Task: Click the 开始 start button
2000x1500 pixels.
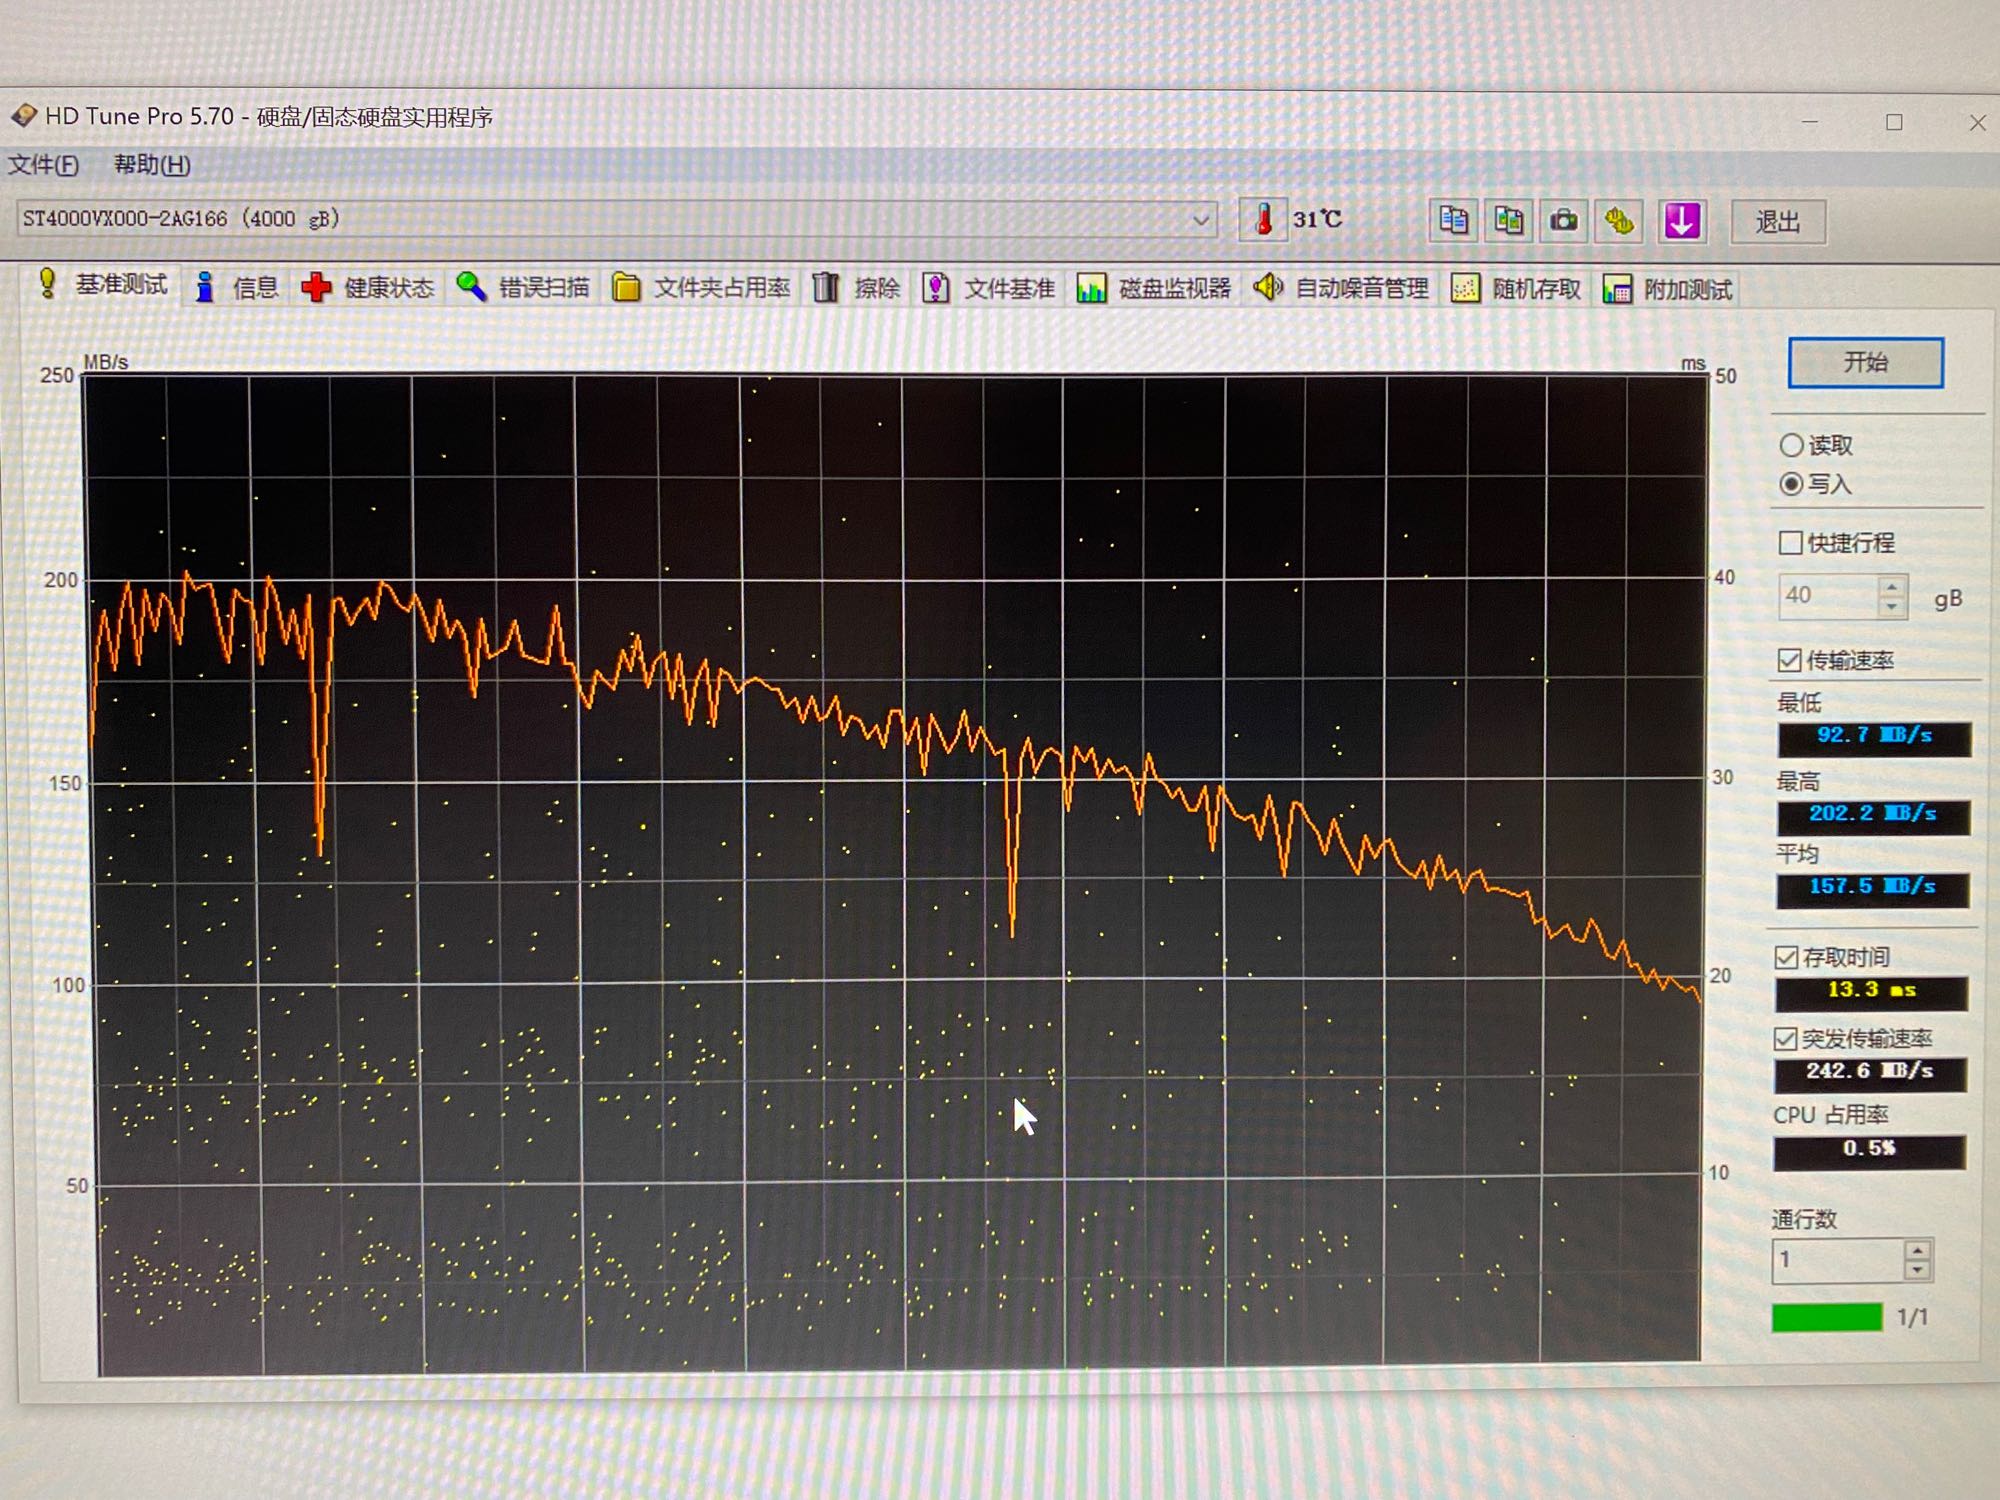Action: click(x=1866, y=362)
